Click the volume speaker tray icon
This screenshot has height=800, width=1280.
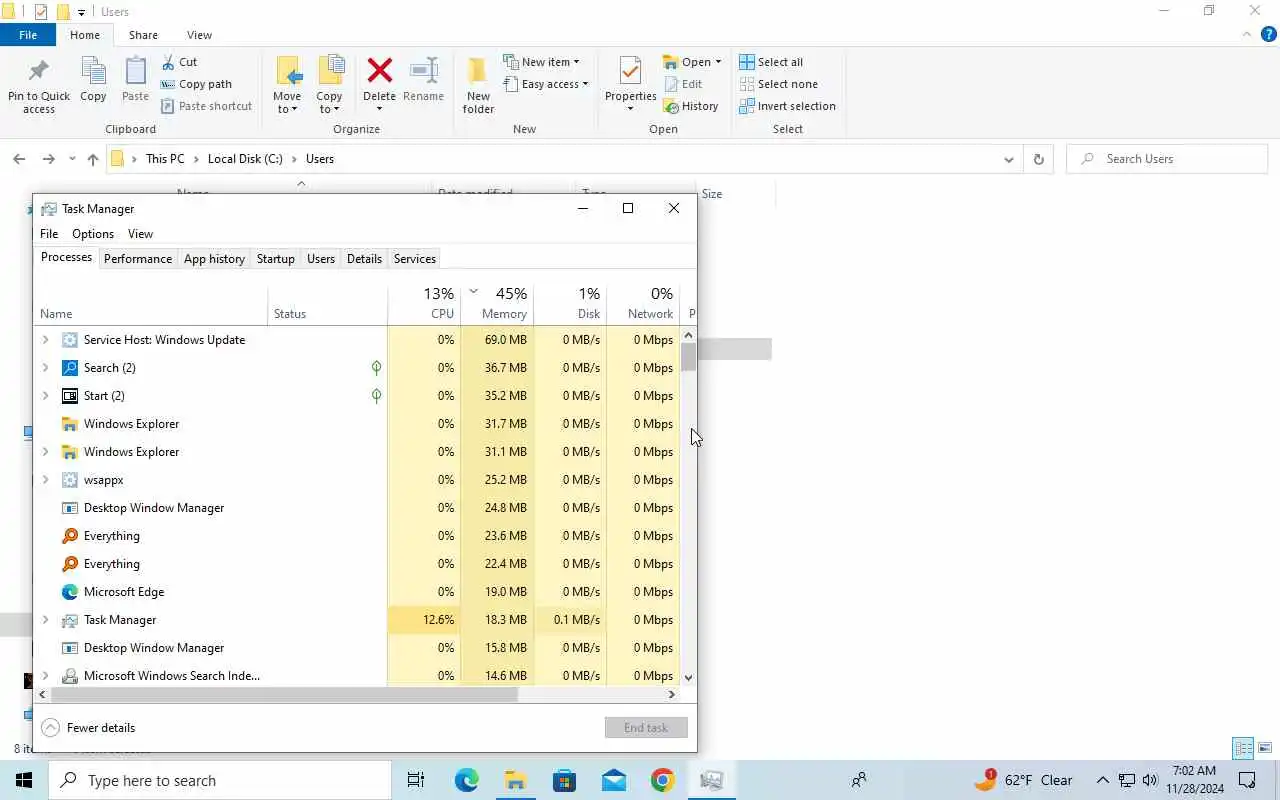click(x=1150, y=780)
